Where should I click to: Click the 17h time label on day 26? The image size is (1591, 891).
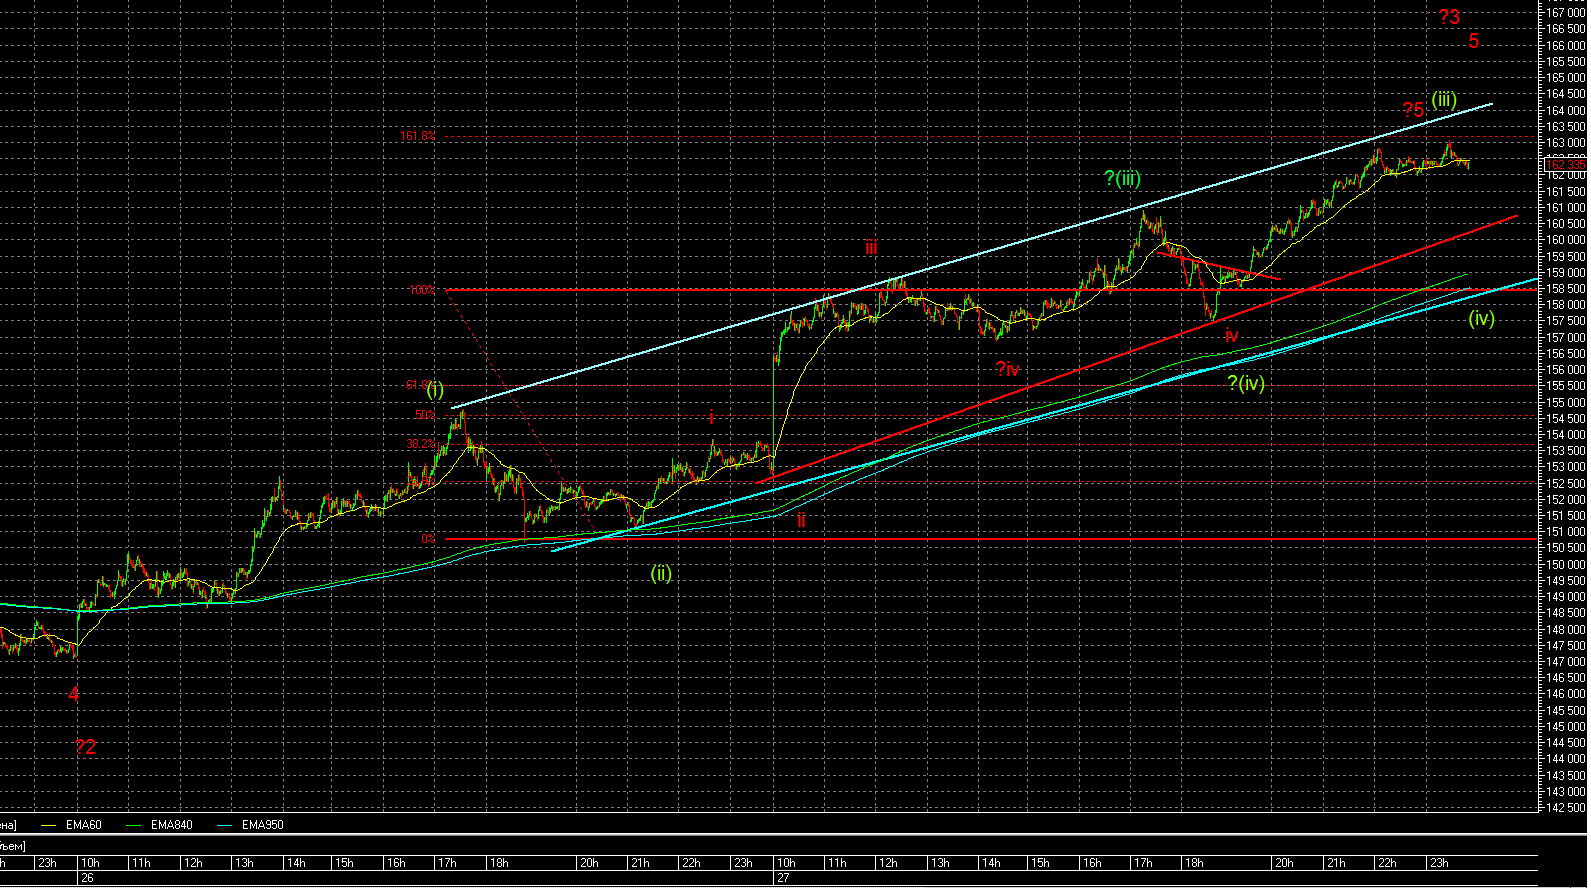447,863
